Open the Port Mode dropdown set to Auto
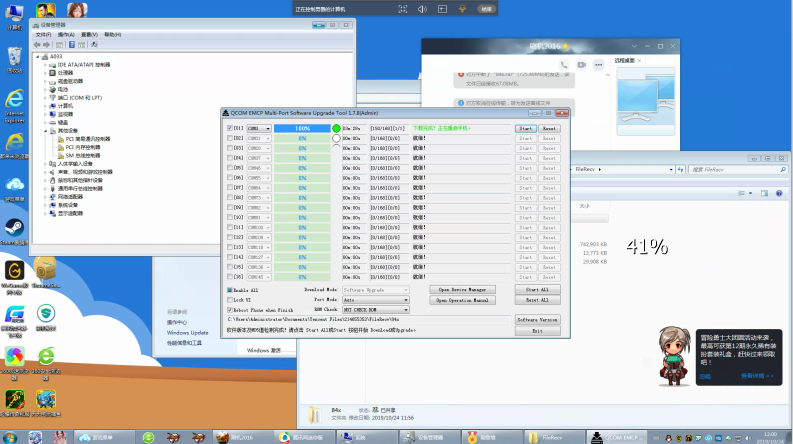Screen dimensions: 793x444 pyautogui.click(x=375, y=300)
